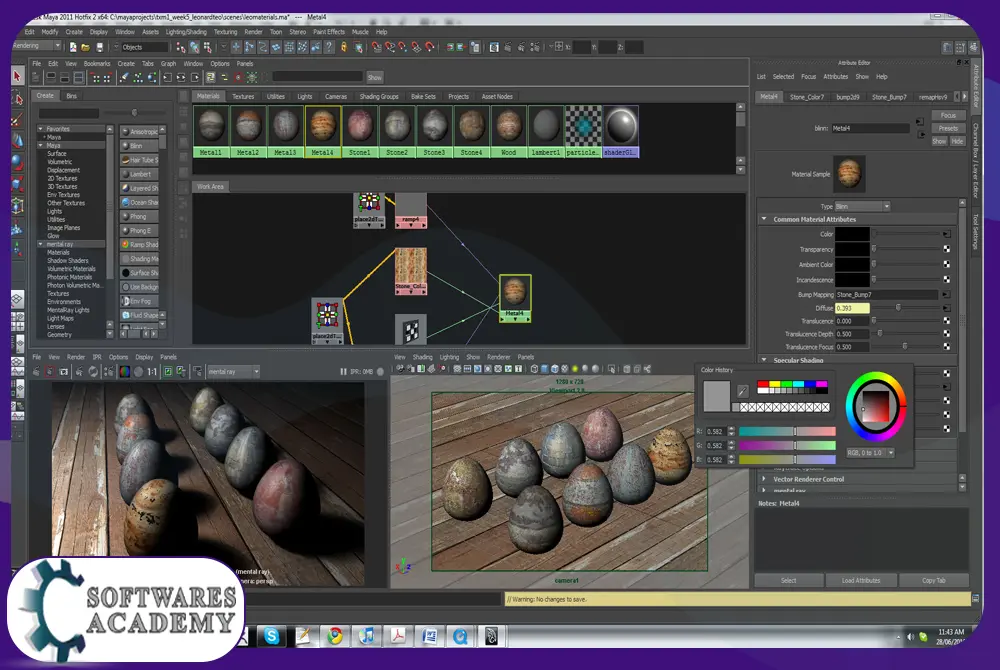Open iTunes from the taskbar

[367, 636]
